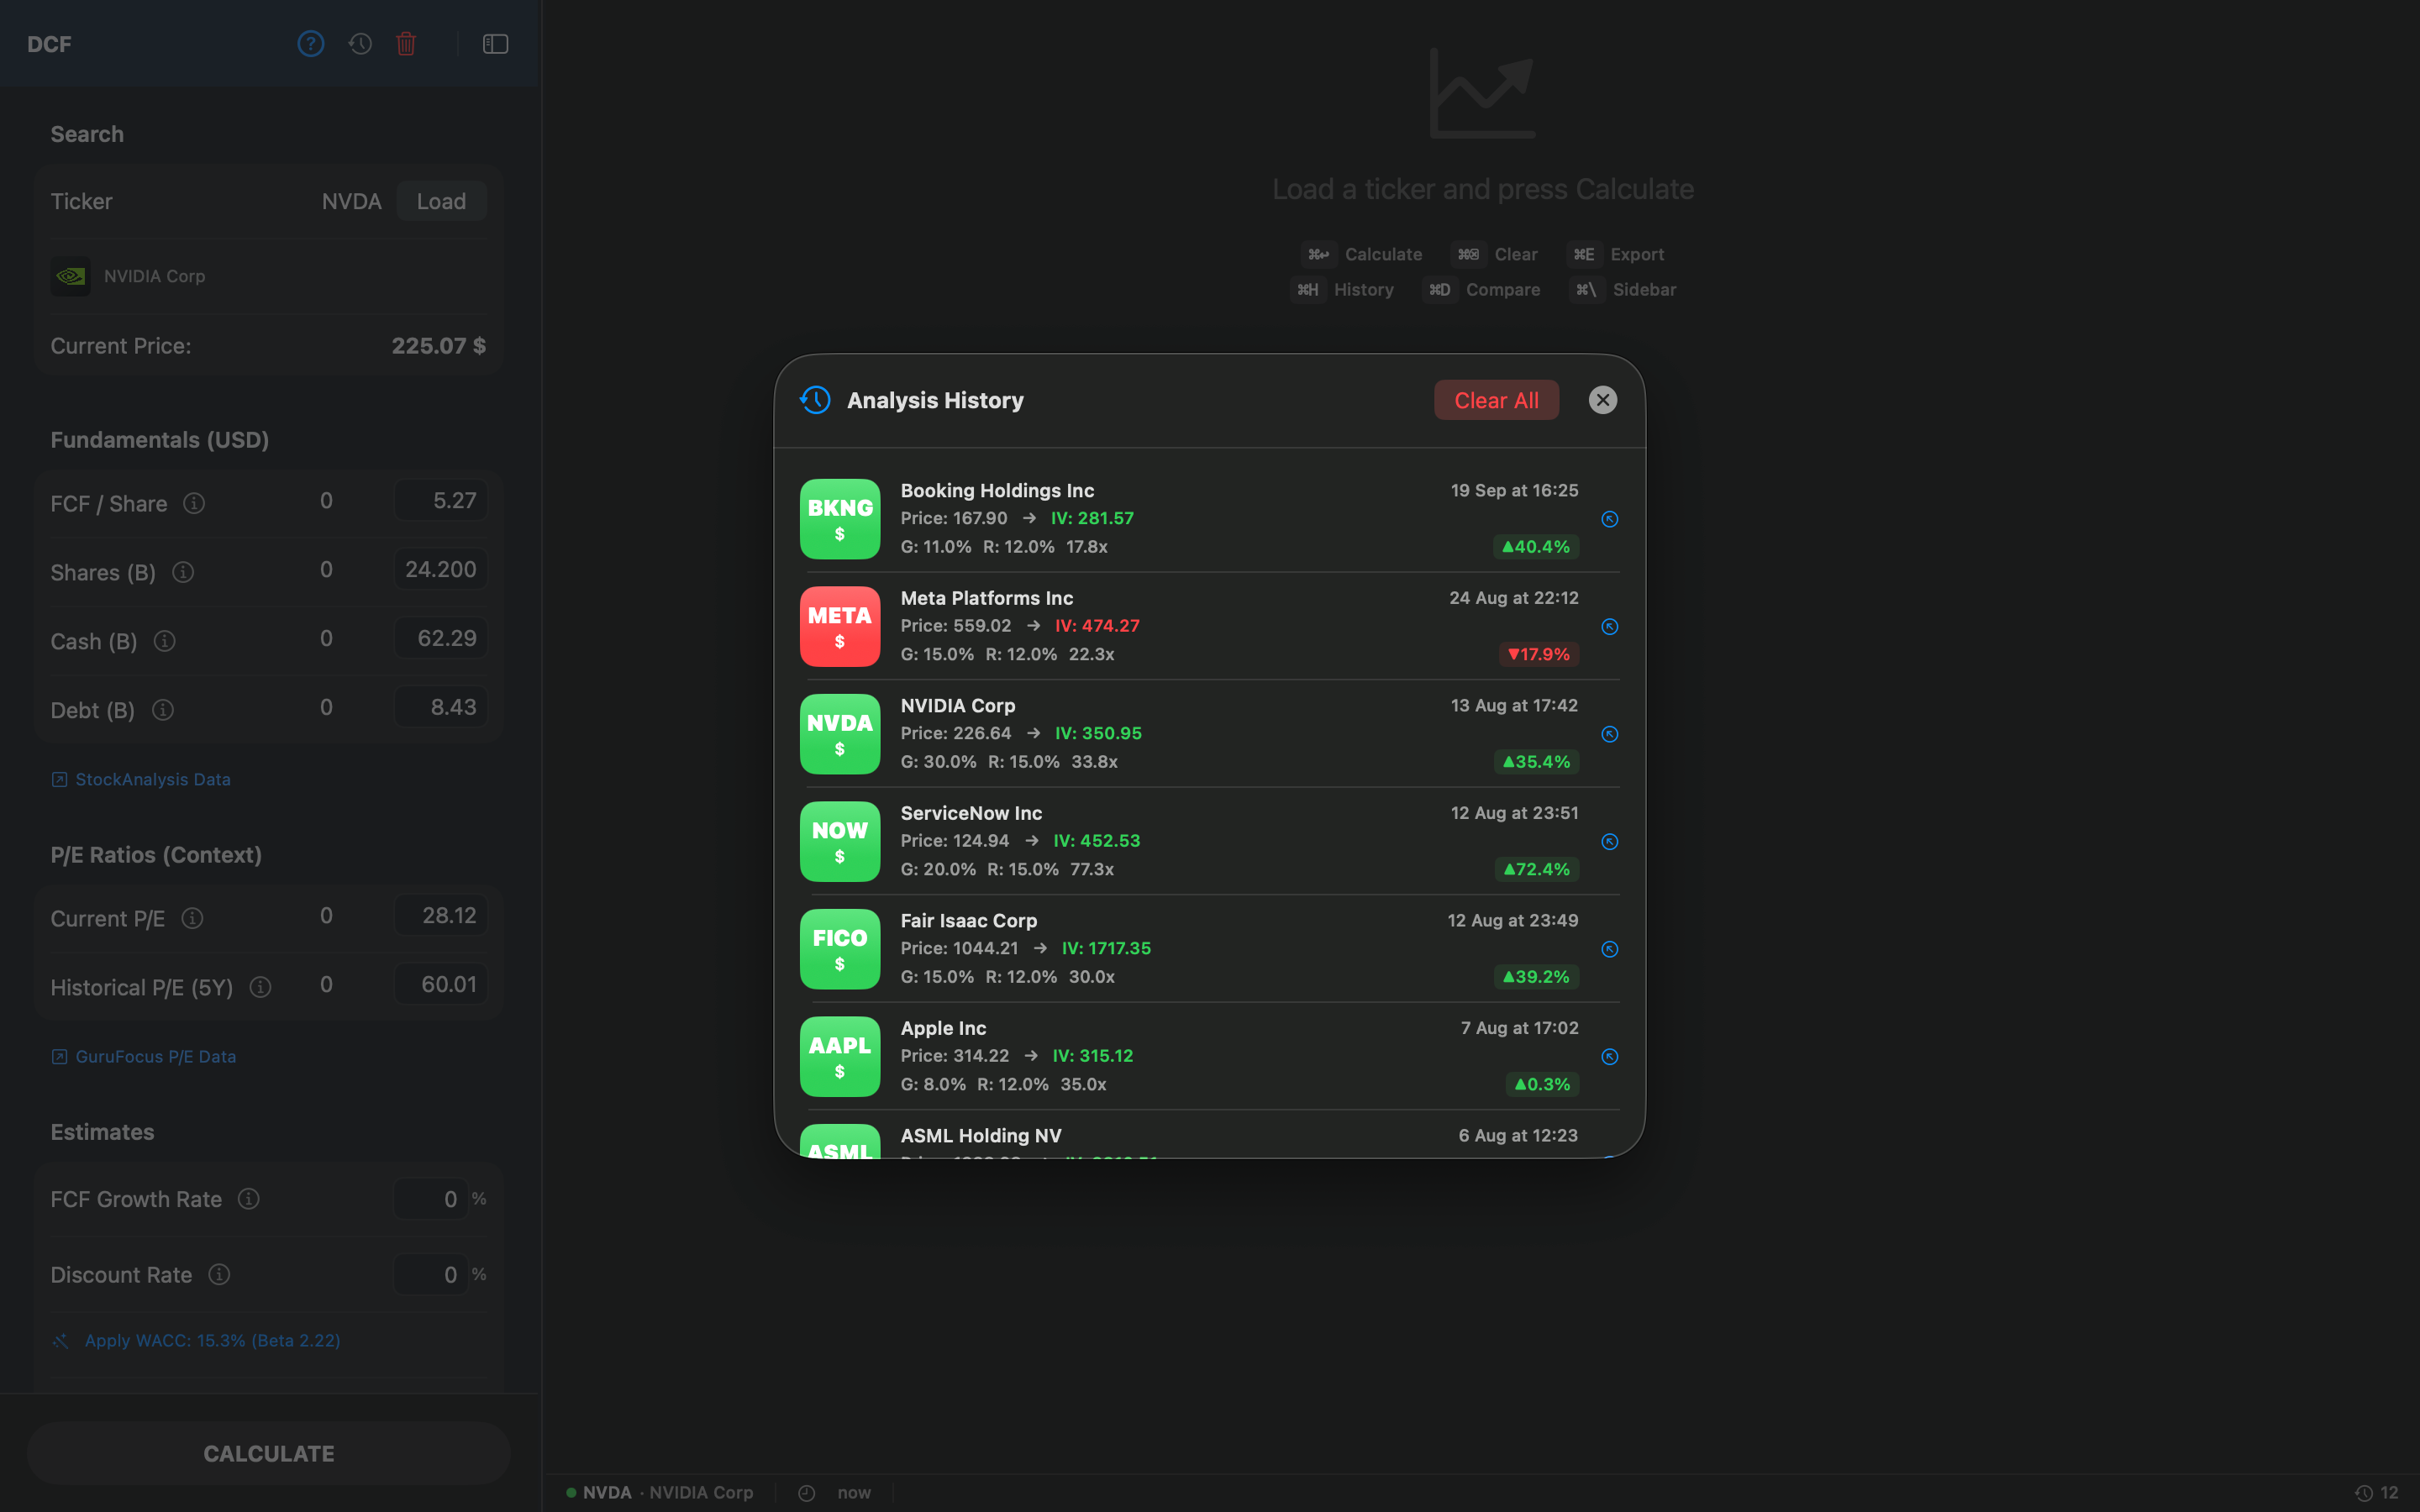Viewport: 2420px width, 1512px height.
Task: Show info for FCF Growth Rate
Action: pyautogui.click(x=249, y=1198)
